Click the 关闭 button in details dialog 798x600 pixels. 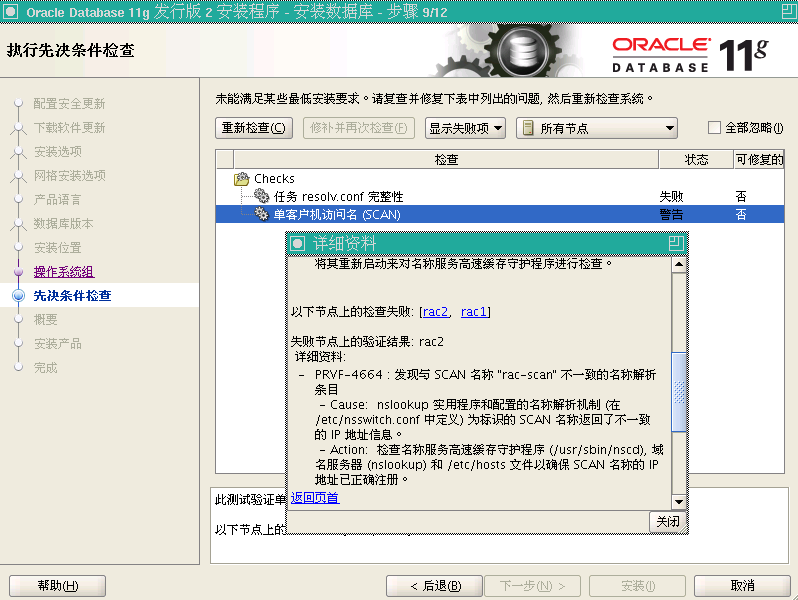(667, 522)
